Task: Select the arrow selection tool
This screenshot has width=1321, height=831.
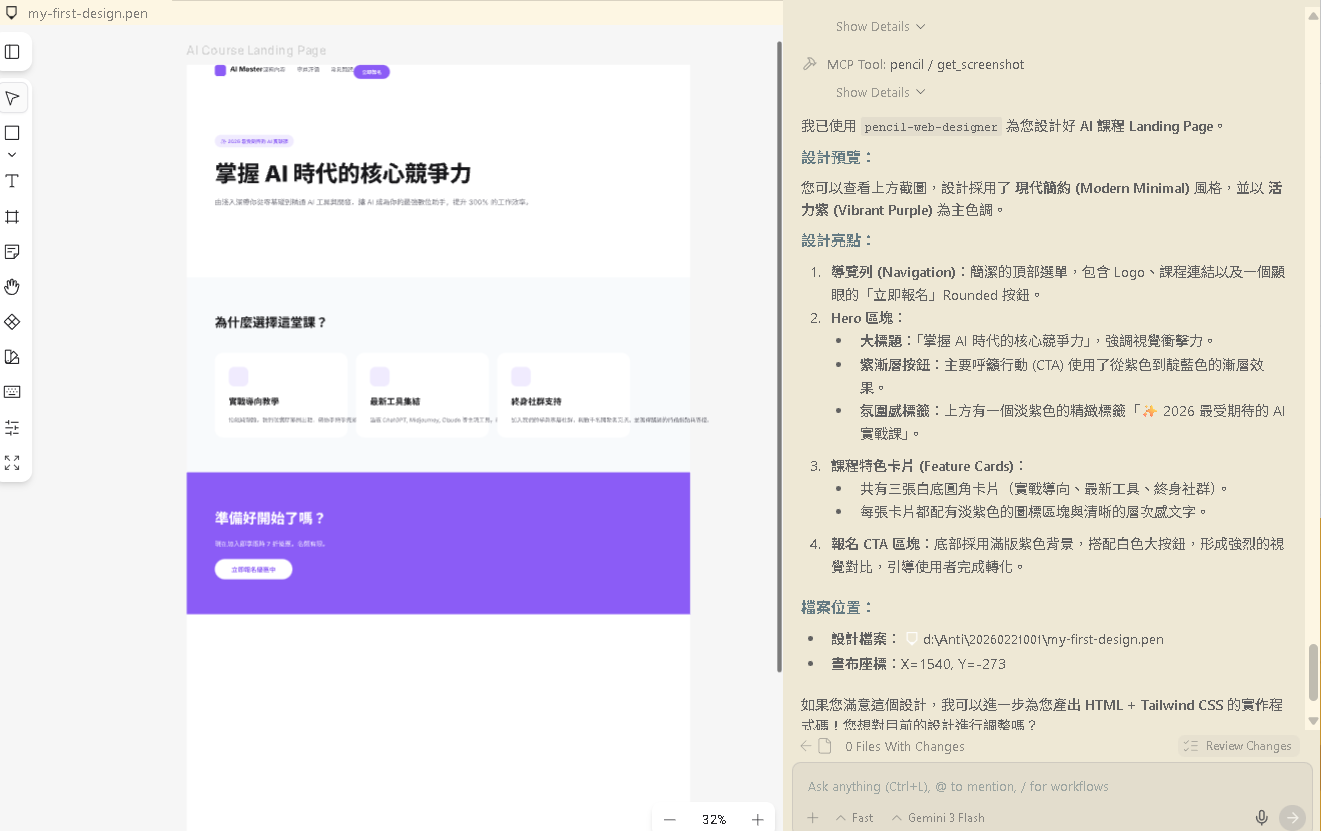Action: [13, 97]
